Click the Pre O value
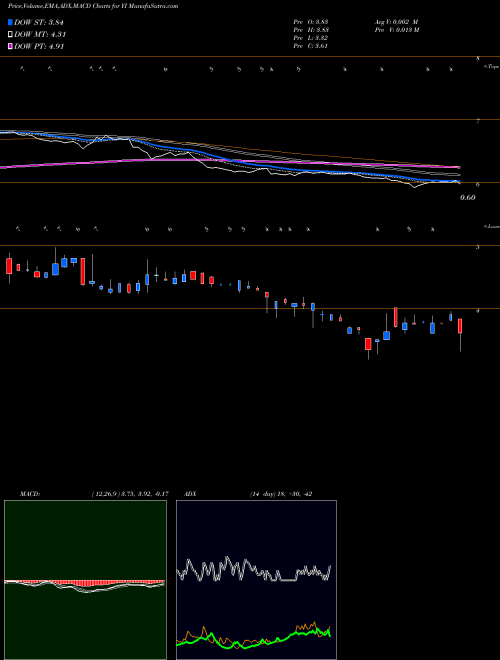The image size is (500, 660). tap(311, 22)
